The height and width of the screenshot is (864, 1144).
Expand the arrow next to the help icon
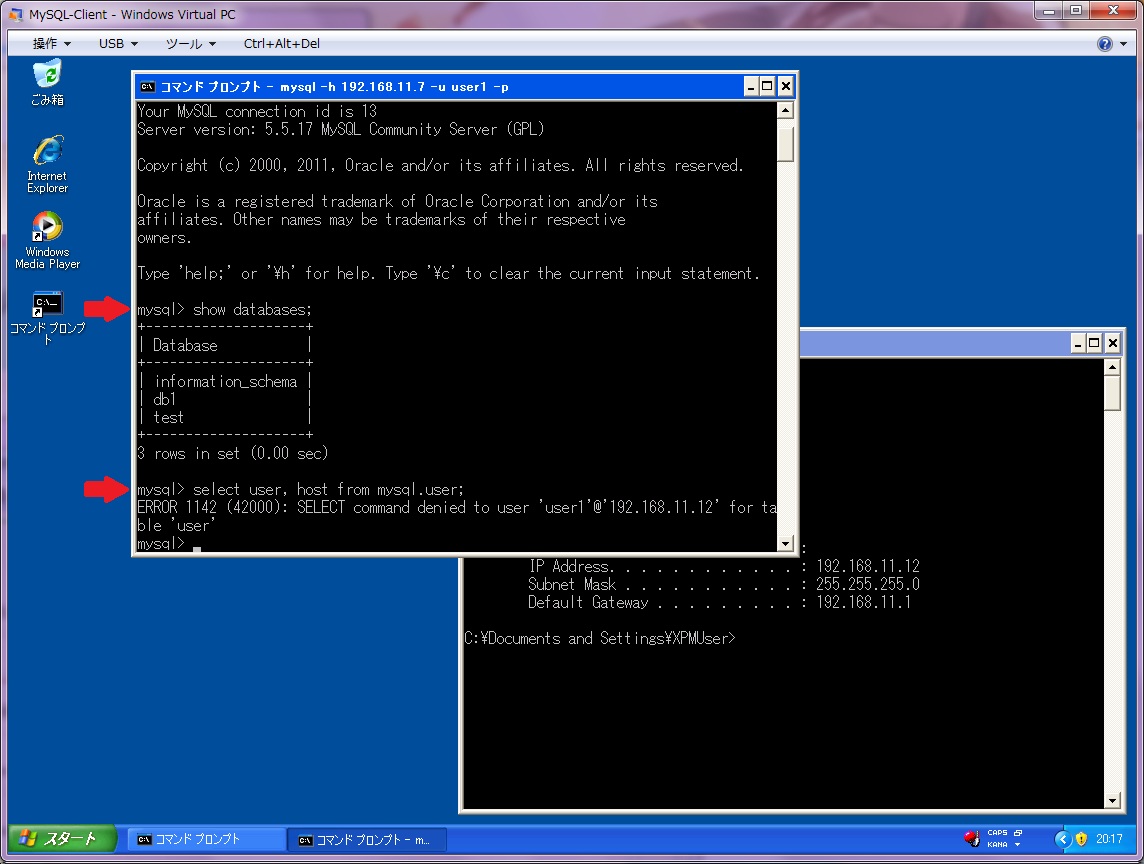(1124, 44)
